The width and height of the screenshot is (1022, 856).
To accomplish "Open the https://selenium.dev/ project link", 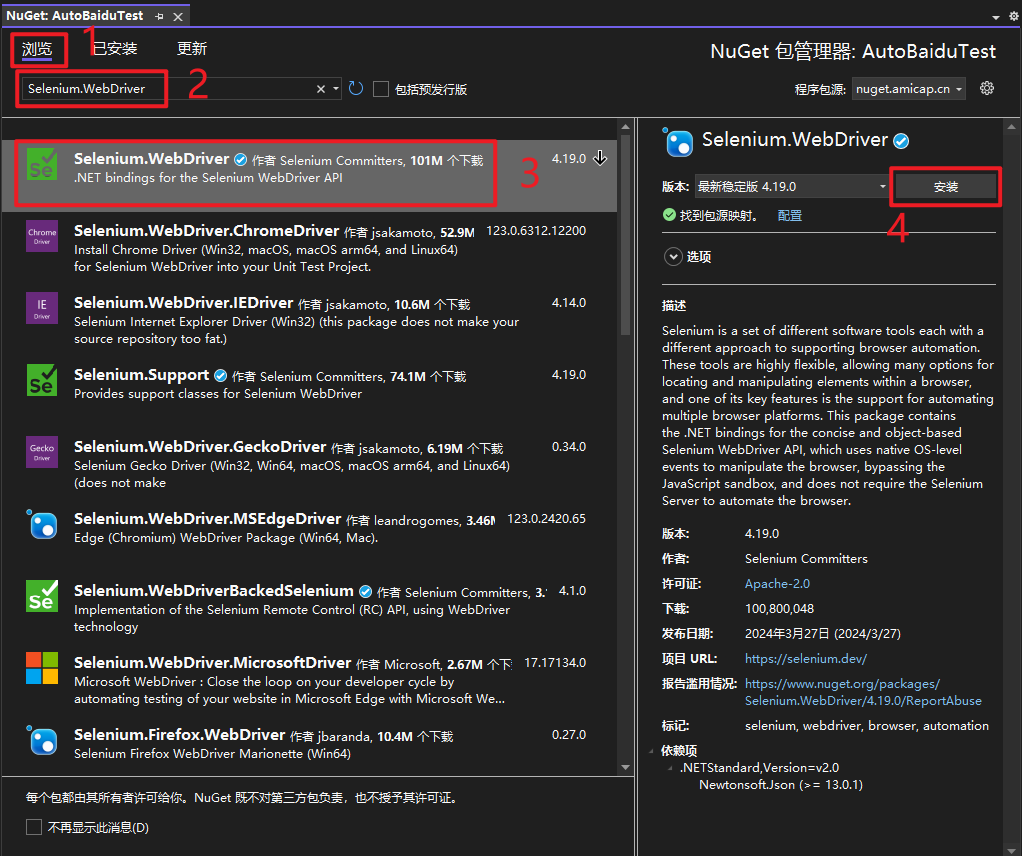I will point(806,658).
